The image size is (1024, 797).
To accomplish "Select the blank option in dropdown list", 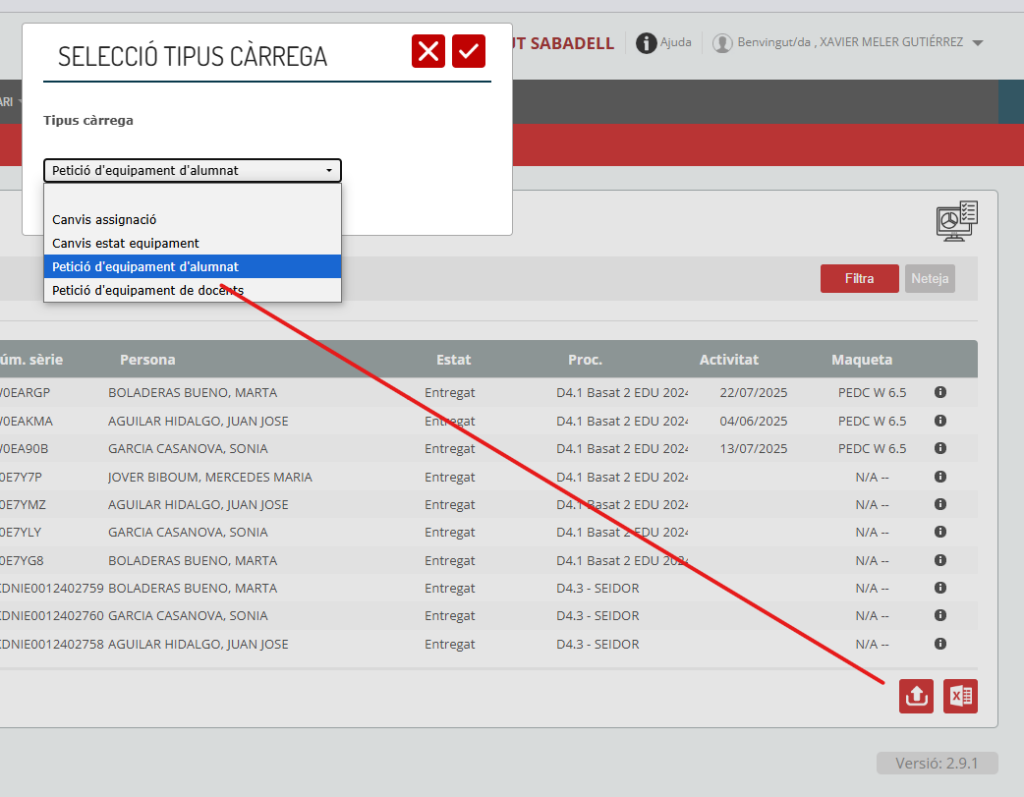I will (192, 196).
